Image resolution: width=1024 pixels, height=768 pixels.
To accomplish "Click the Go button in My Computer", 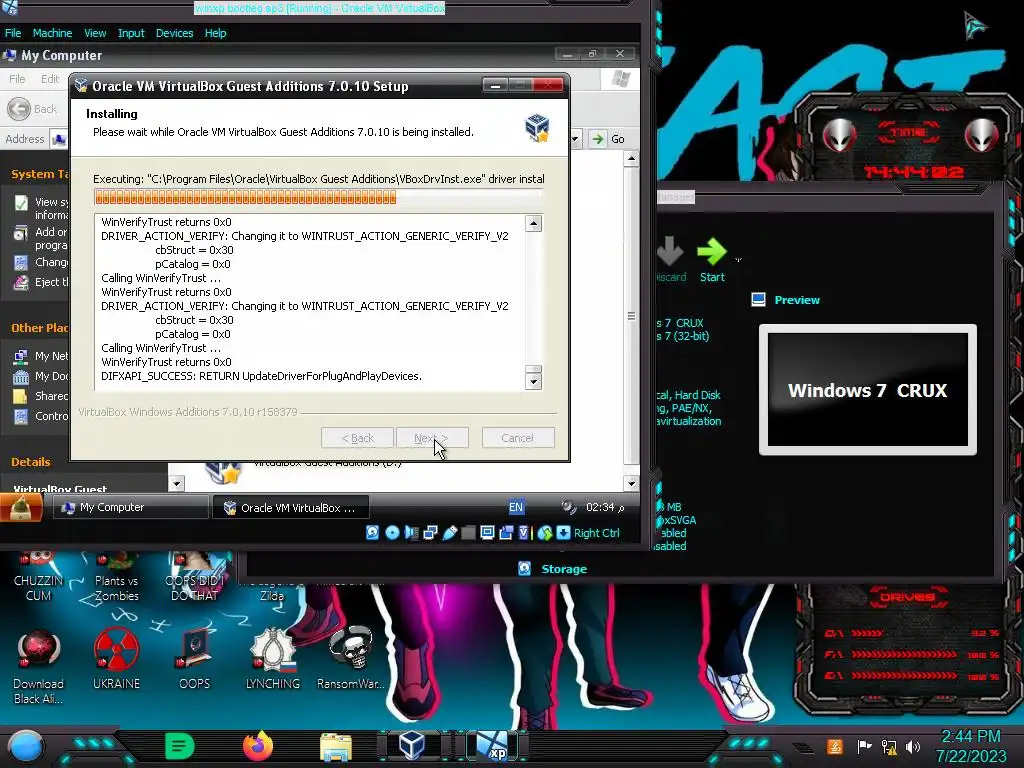I will tap(607, 139).
